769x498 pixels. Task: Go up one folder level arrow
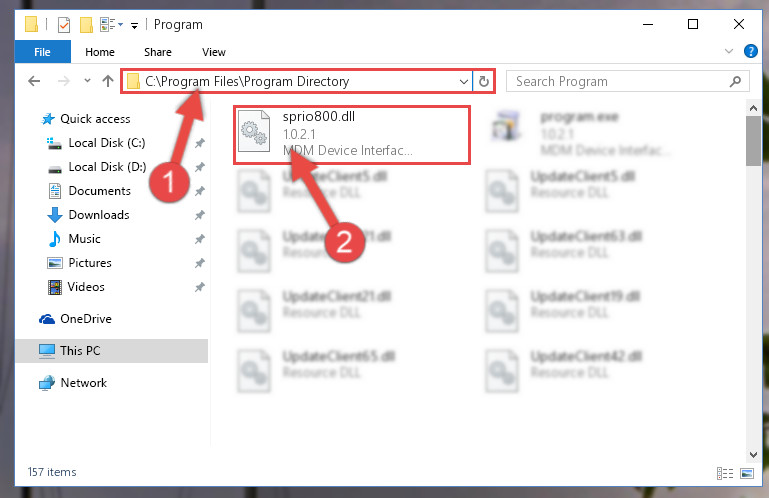108,81
